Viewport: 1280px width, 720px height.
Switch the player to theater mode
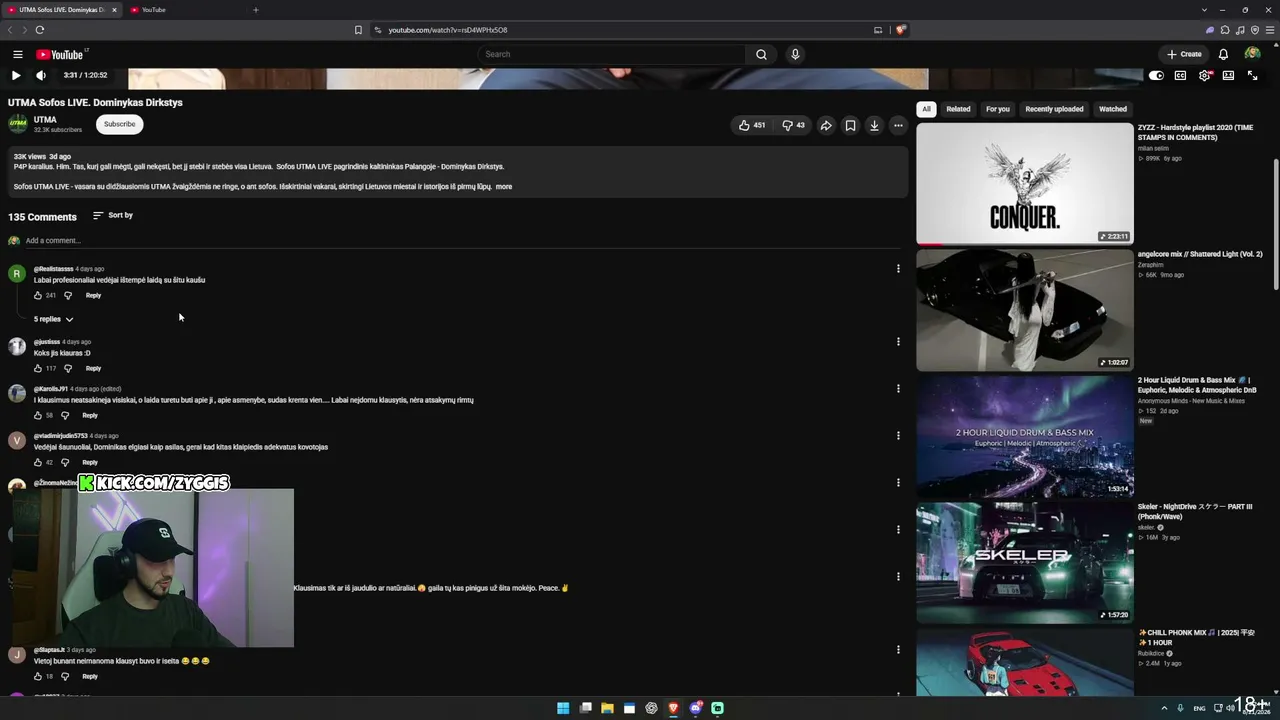(1228, 75)
